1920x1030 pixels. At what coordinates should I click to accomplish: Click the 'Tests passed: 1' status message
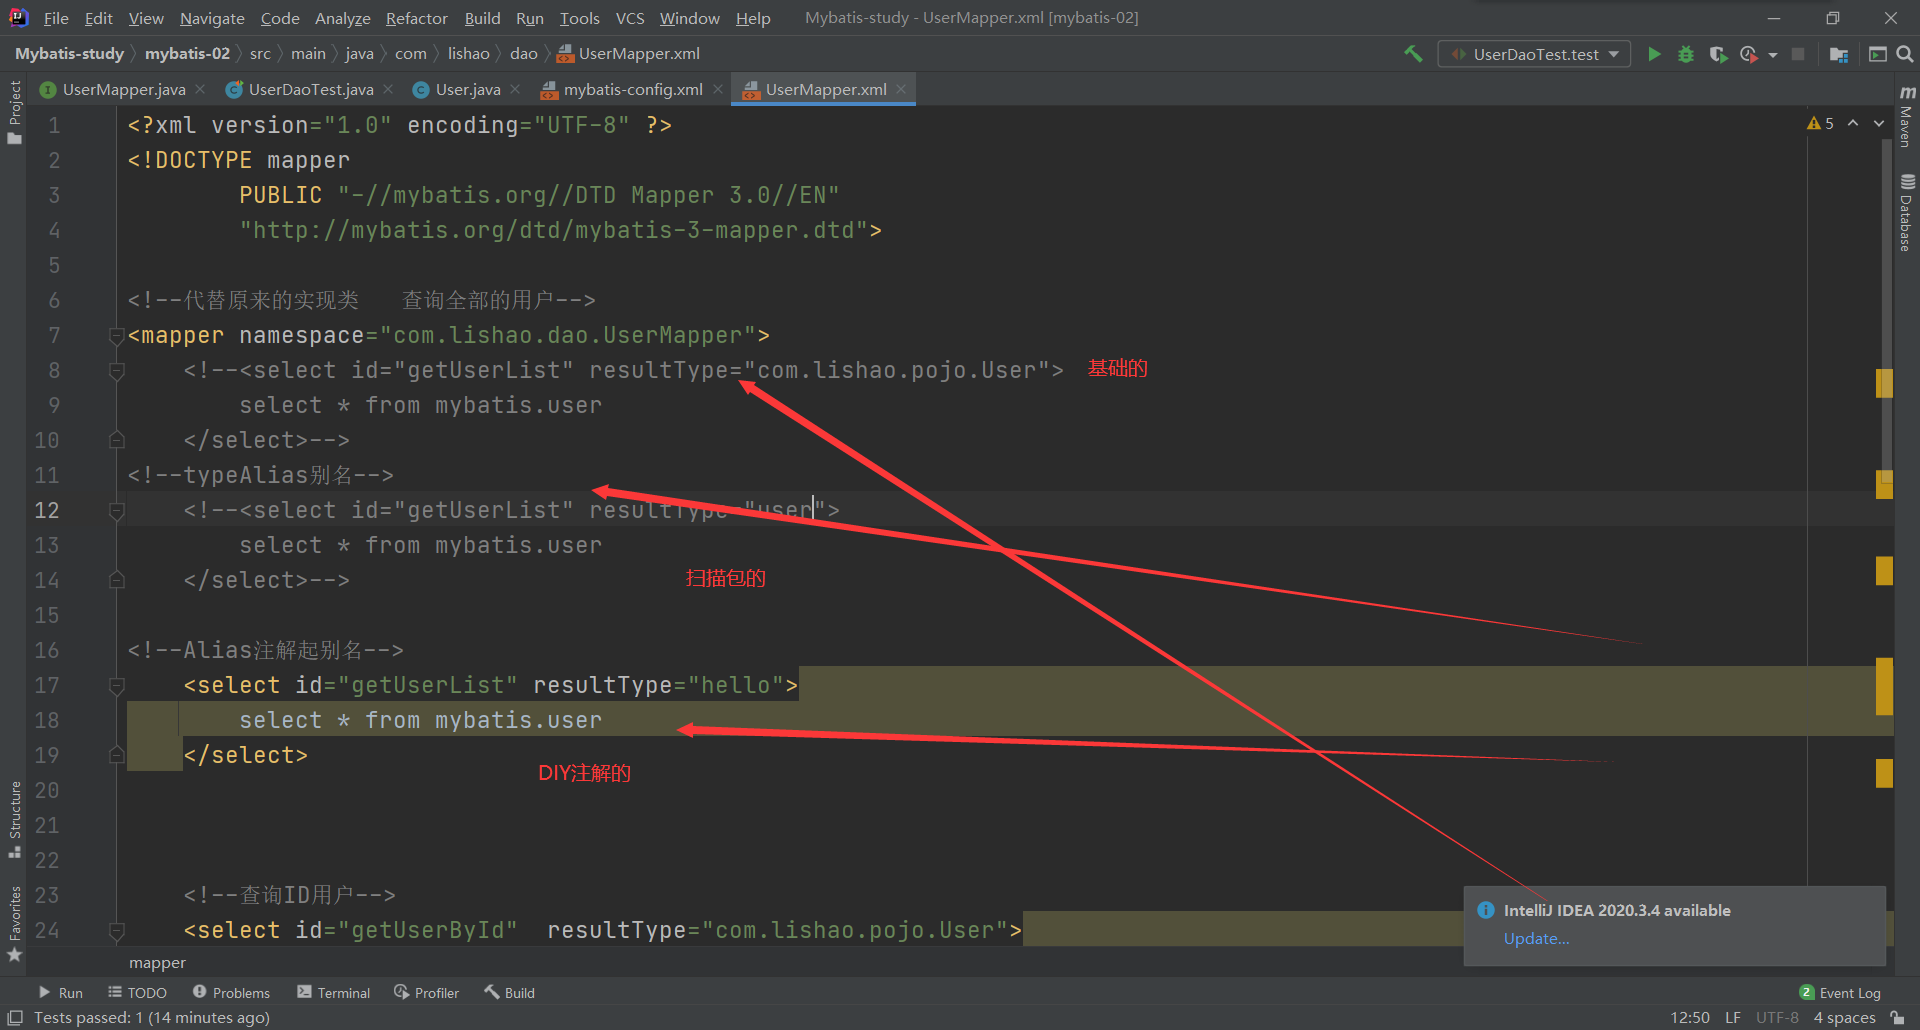pos(152,1018)
